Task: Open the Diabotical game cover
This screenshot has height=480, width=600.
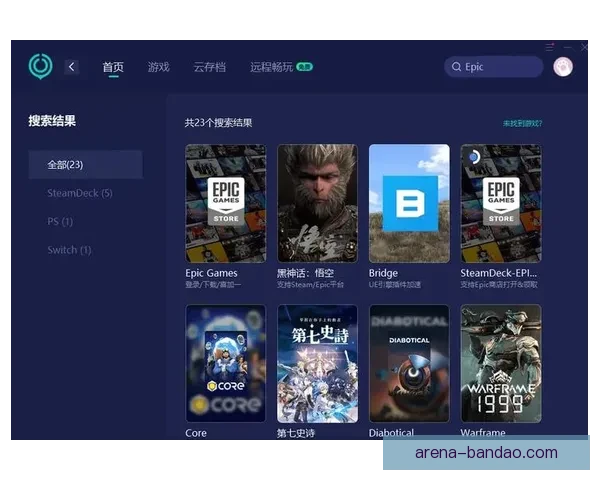Action: [x=409, y=363]
